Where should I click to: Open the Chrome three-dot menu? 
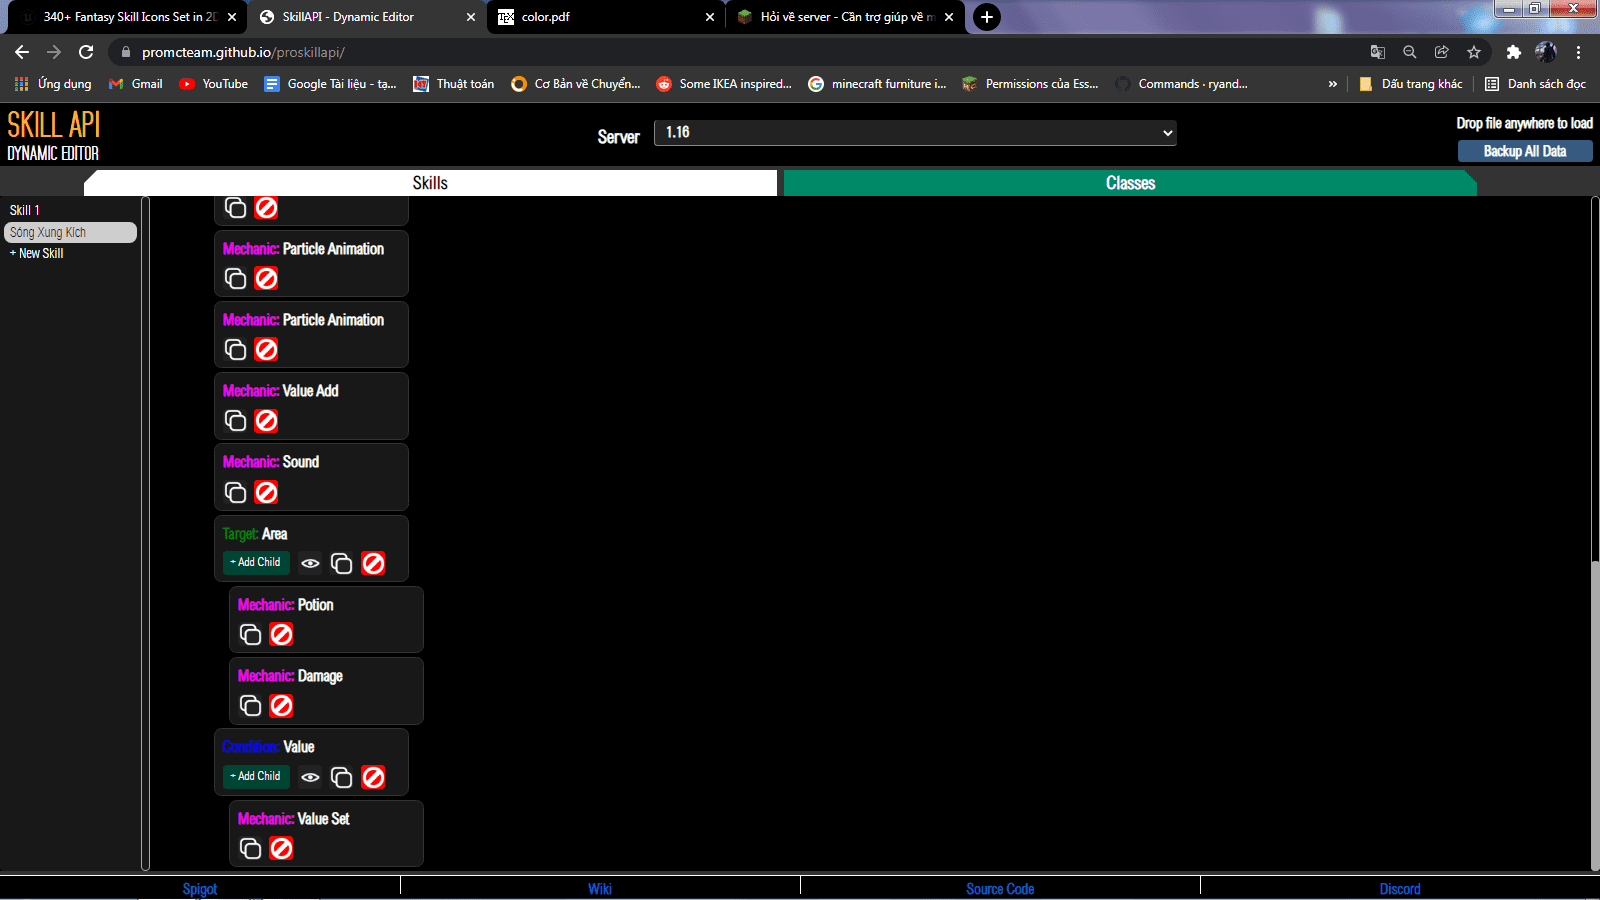[1579, 52]
